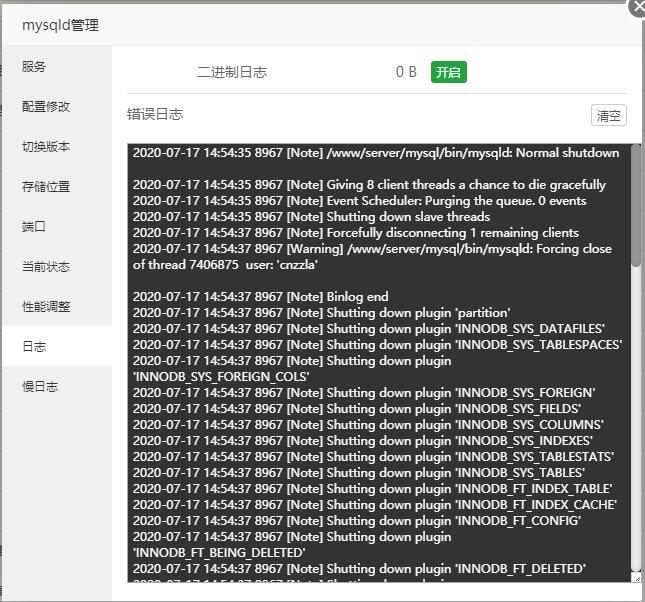Click the 'Binlog end' log entry
The height and width of the screenshot is (602, 645).
260,297
